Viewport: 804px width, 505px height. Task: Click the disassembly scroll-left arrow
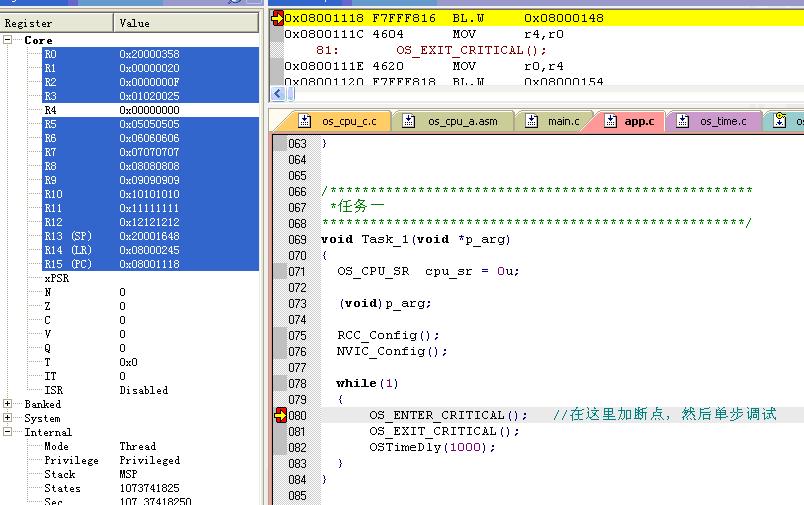pyautogui.click(x=277, y=94)
